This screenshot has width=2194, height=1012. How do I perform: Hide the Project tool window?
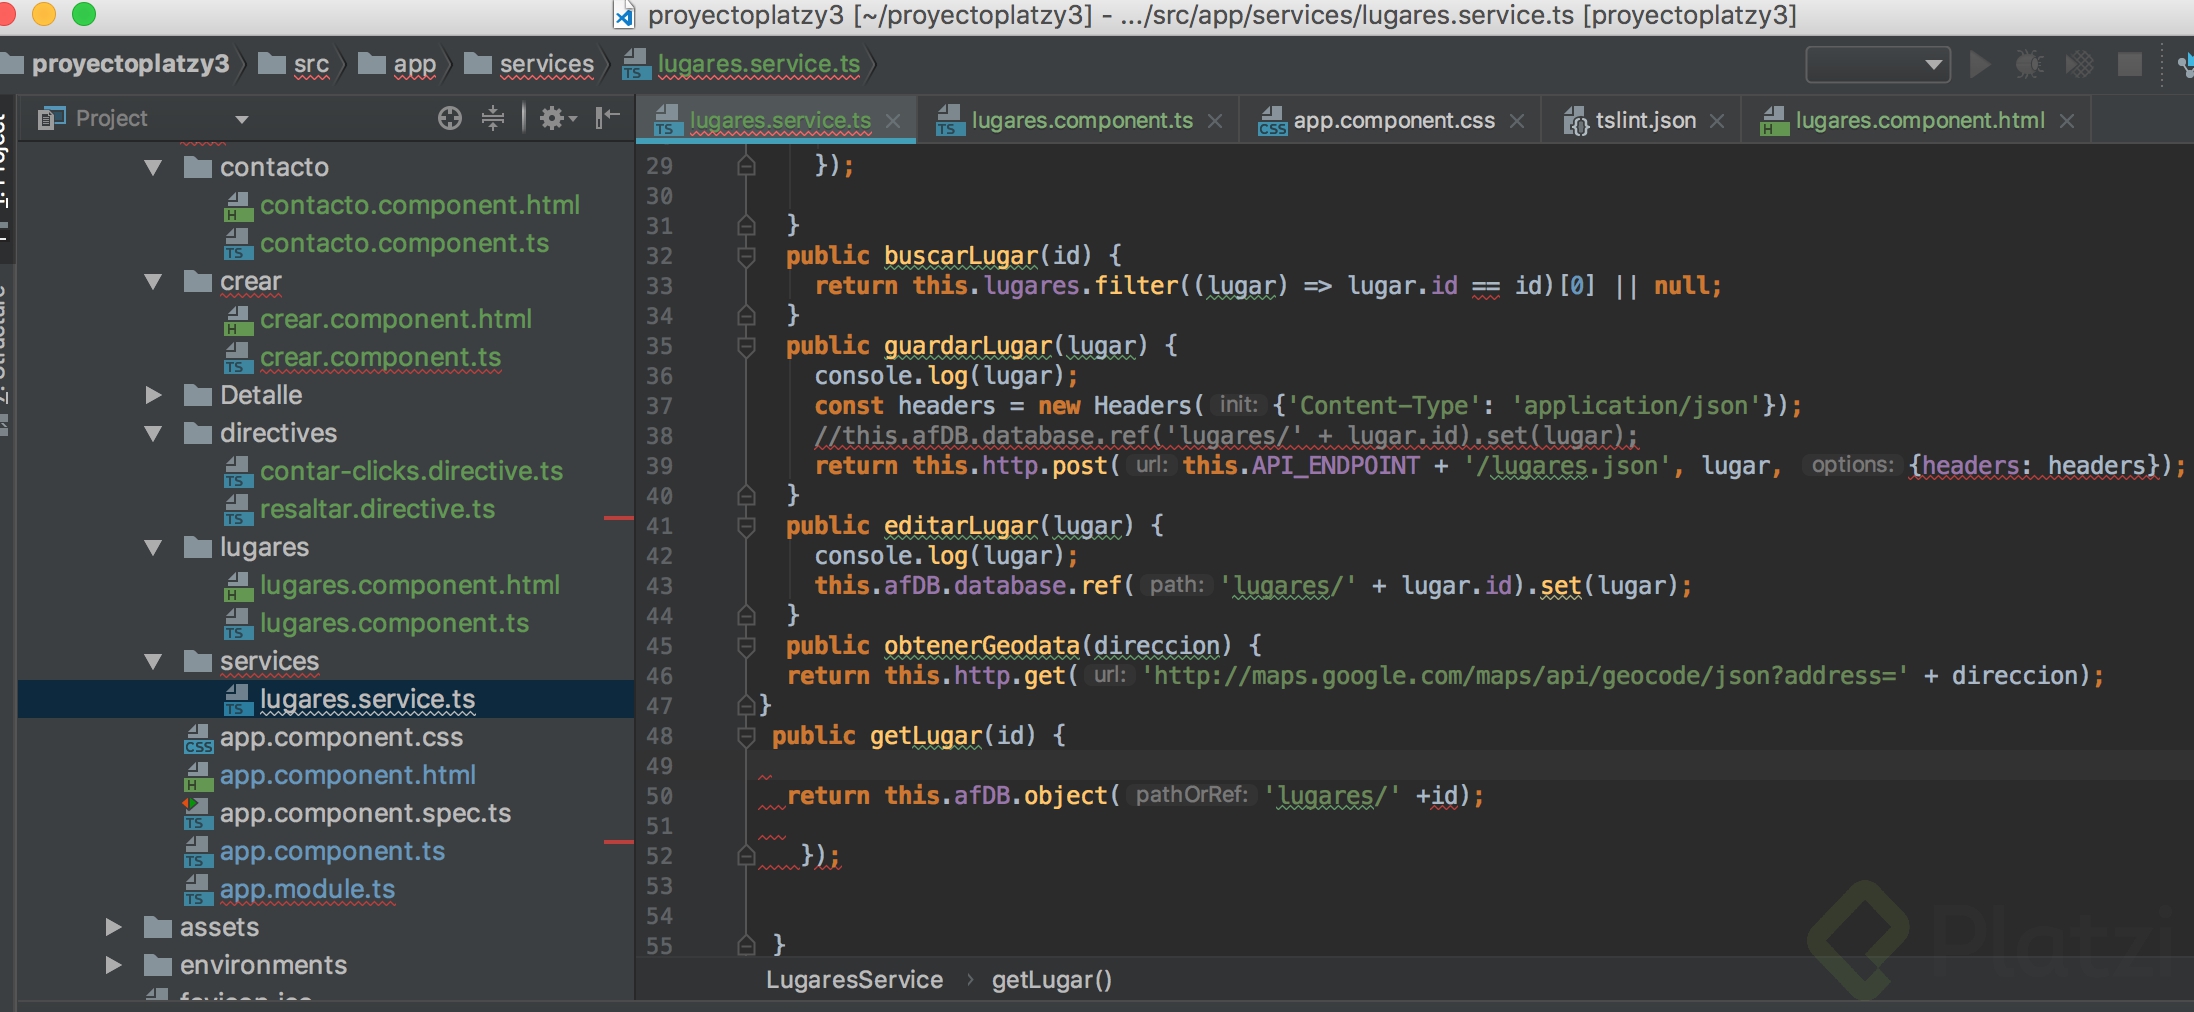[607, 118]
